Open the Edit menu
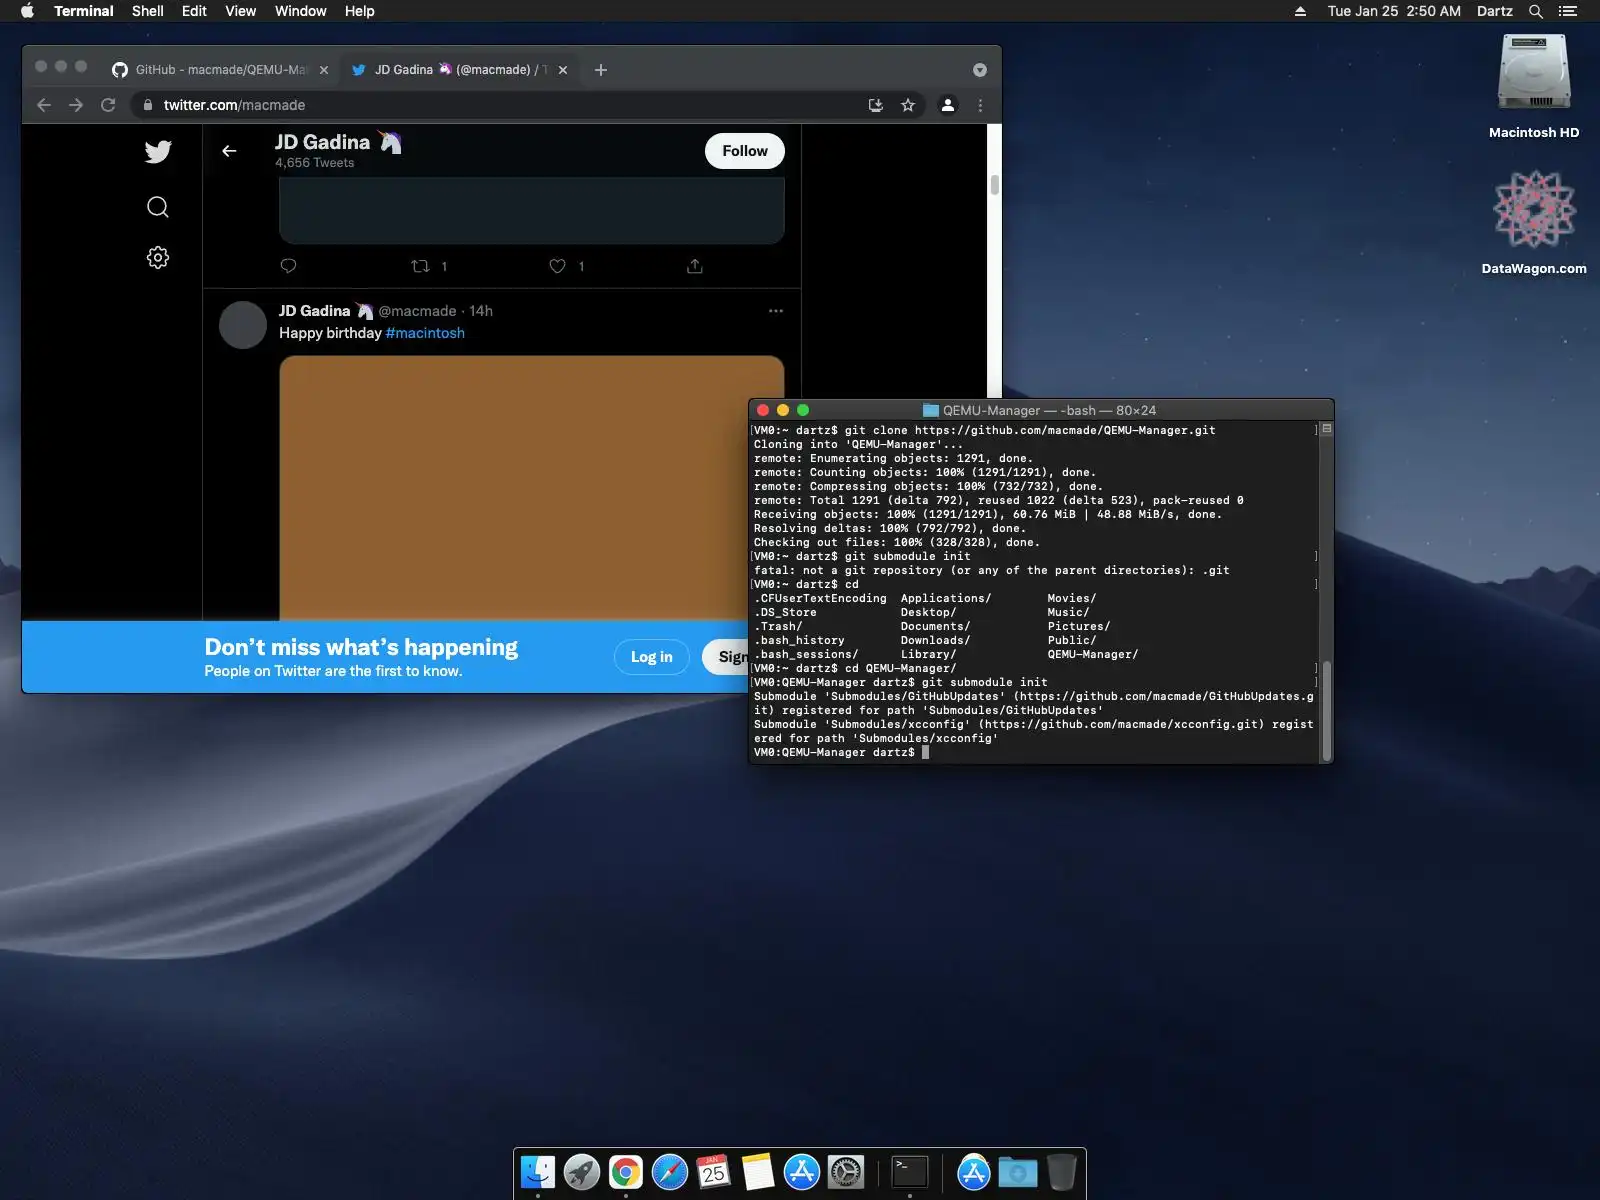This screenshot has height=1200, width=1600. [194, 11]
